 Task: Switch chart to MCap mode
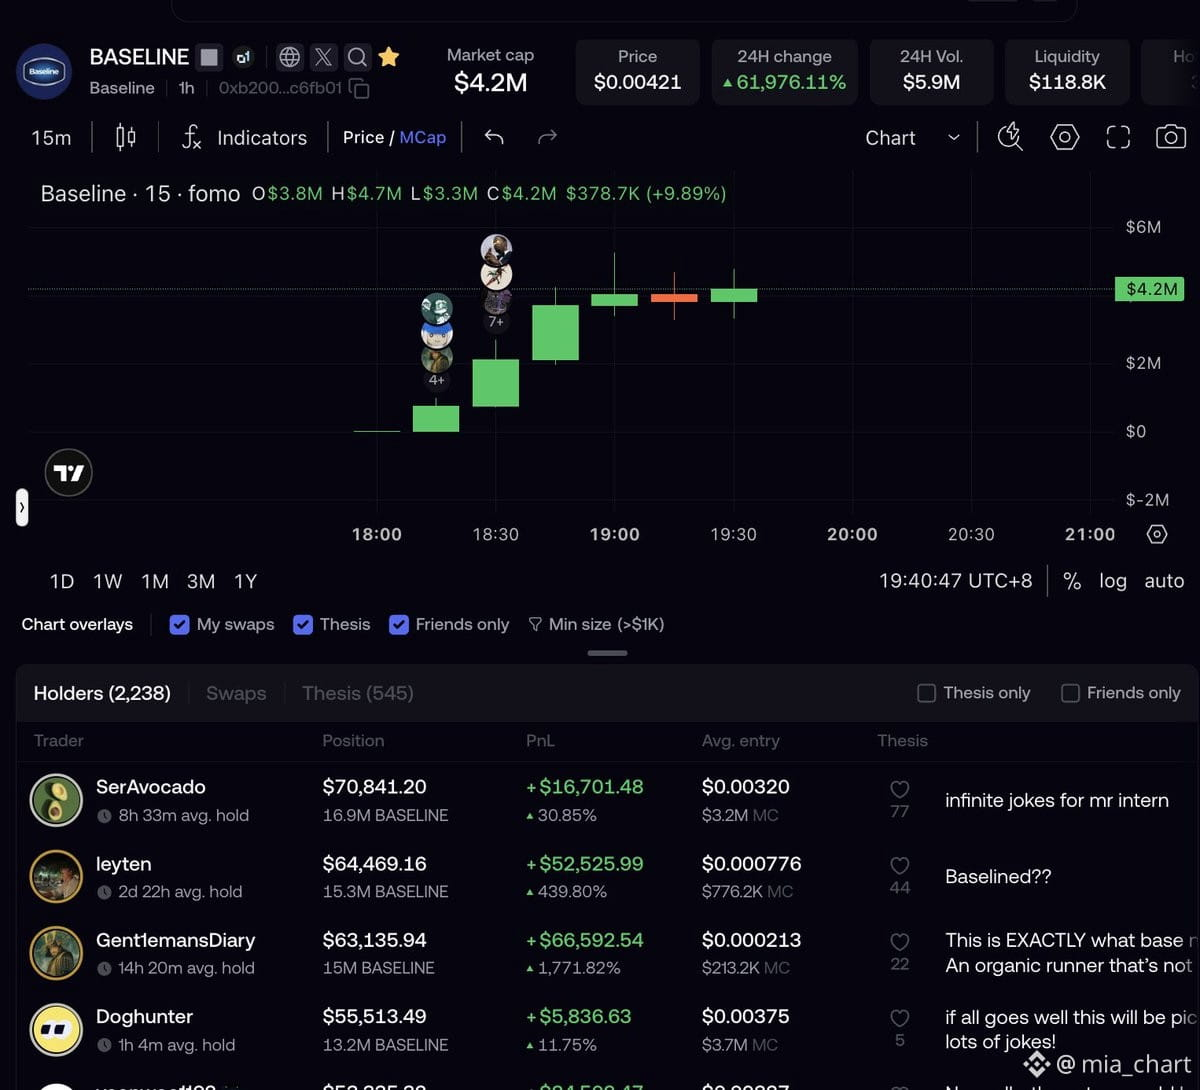point(423,137)
